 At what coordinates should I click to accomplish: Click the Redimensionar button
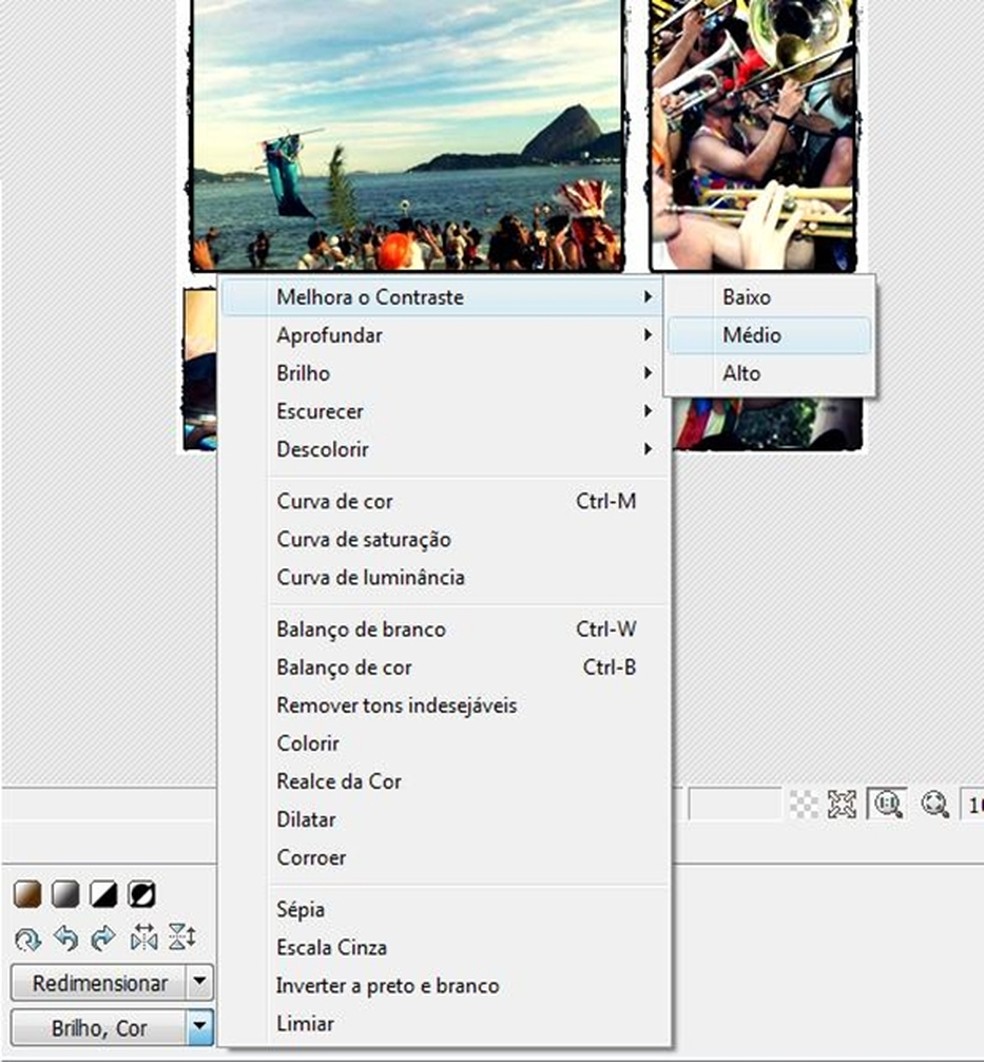[x=98, y=983]
